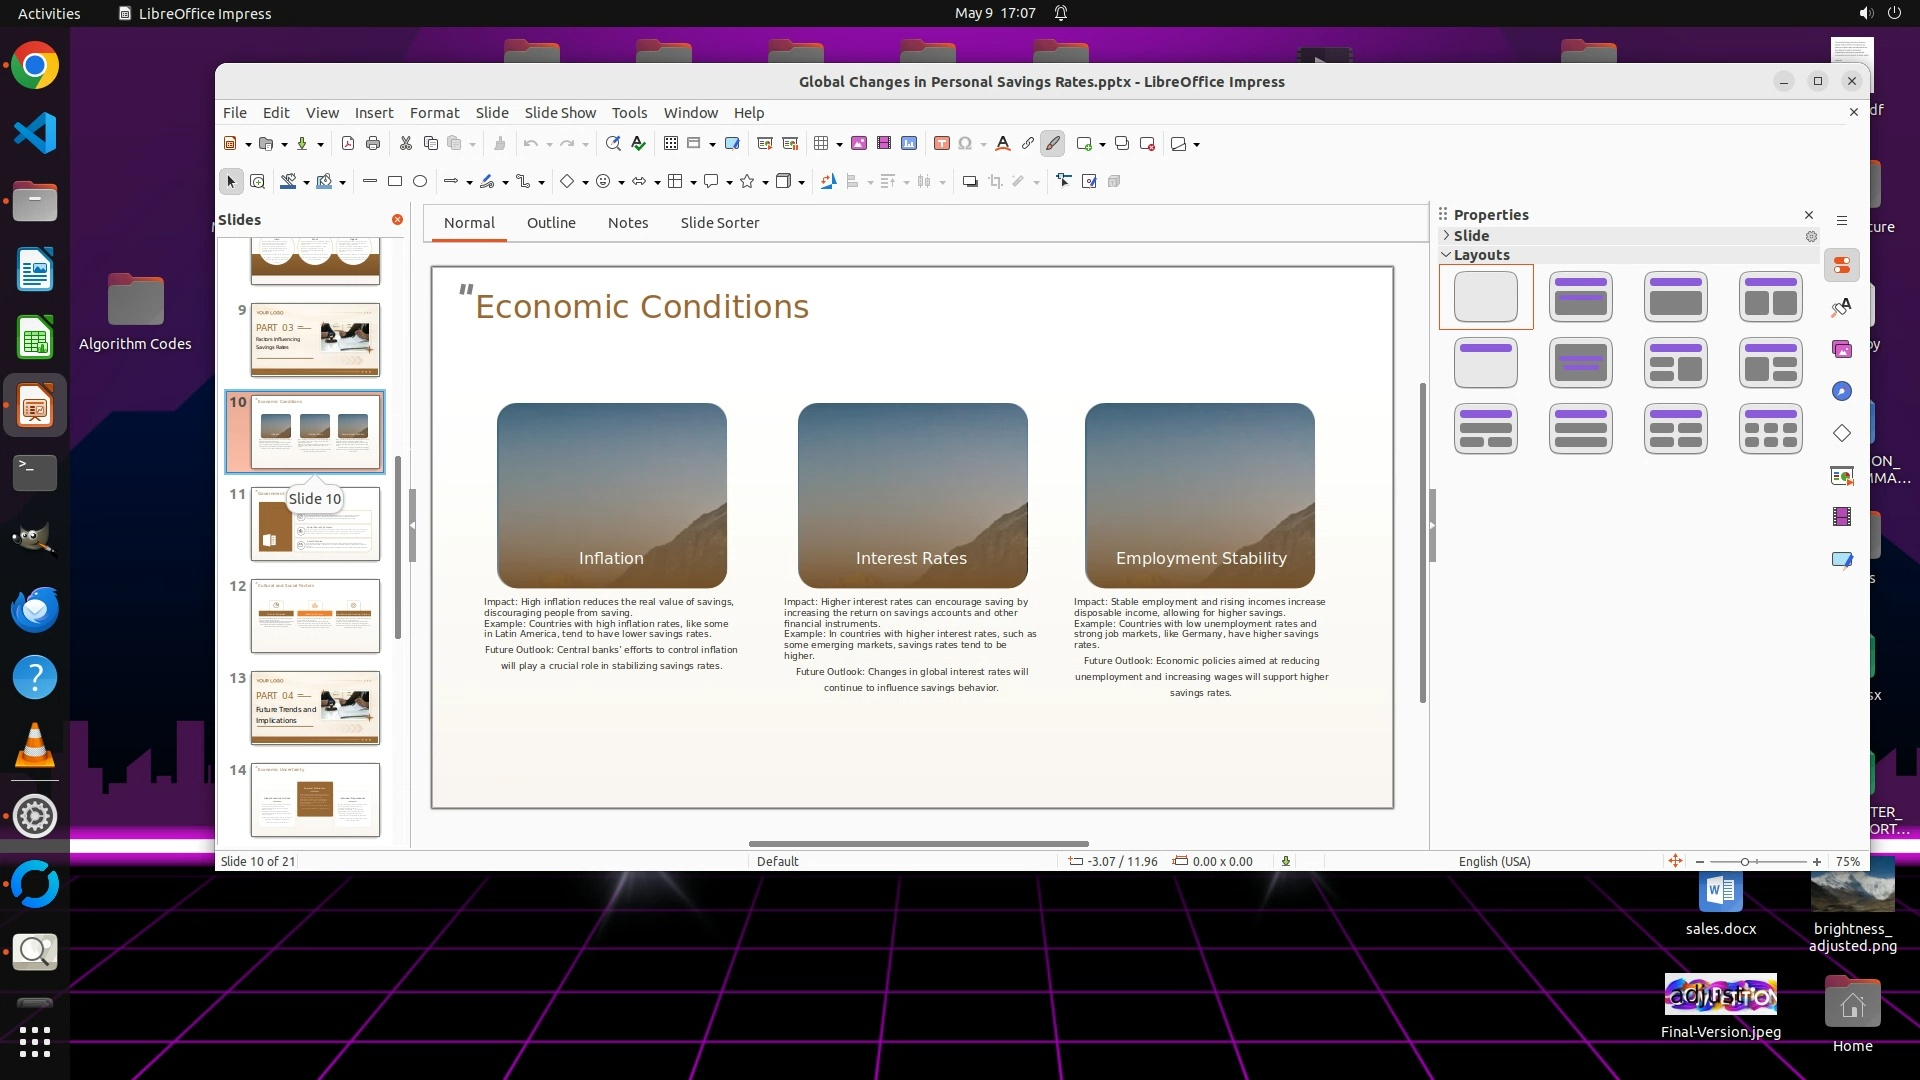Insert an image from toolbar
The height and width of the screenshot is (1080, 1920).
tap(859, 144)
